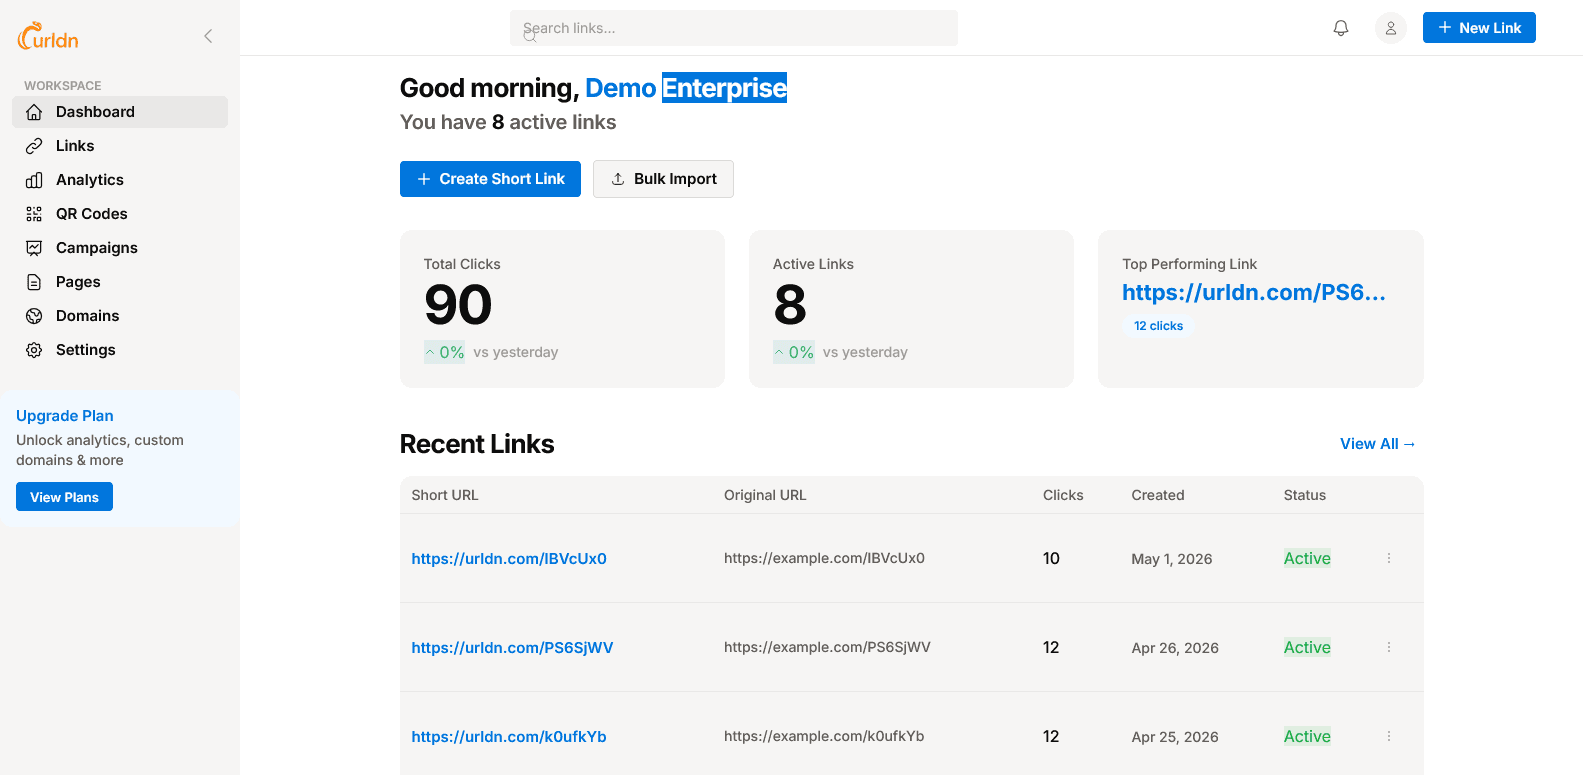
Task: Open the notifications bell
Action: tap(1341, 28)
